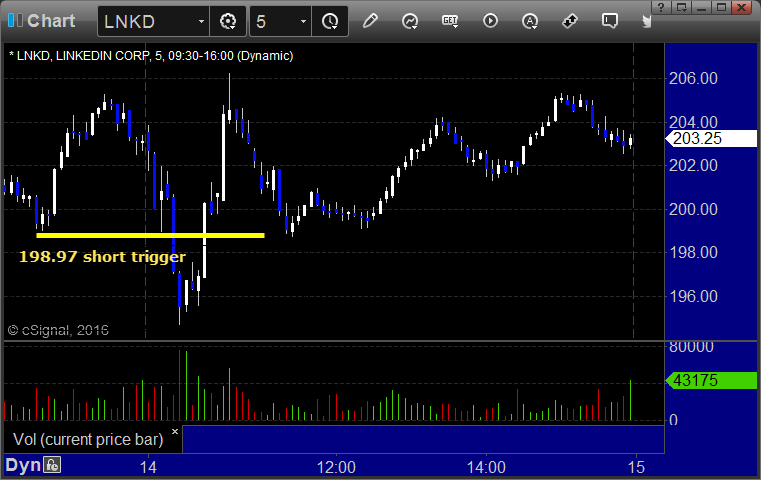Click the blue link bars icon beside Chart

pos(15,20)
